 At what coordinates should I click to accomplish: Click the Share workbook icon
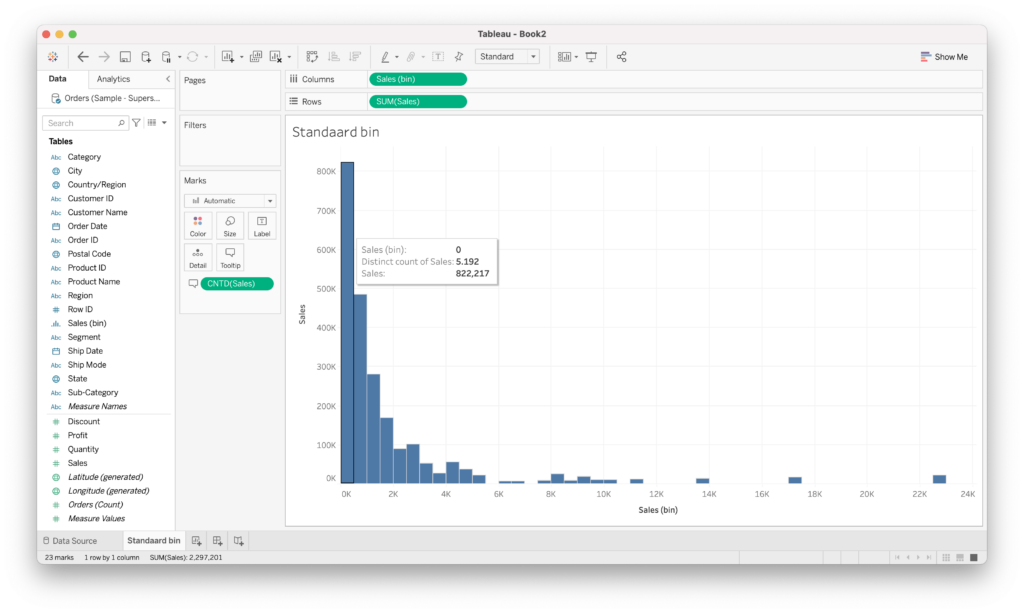pyautogui.click(x=621, y=57)
